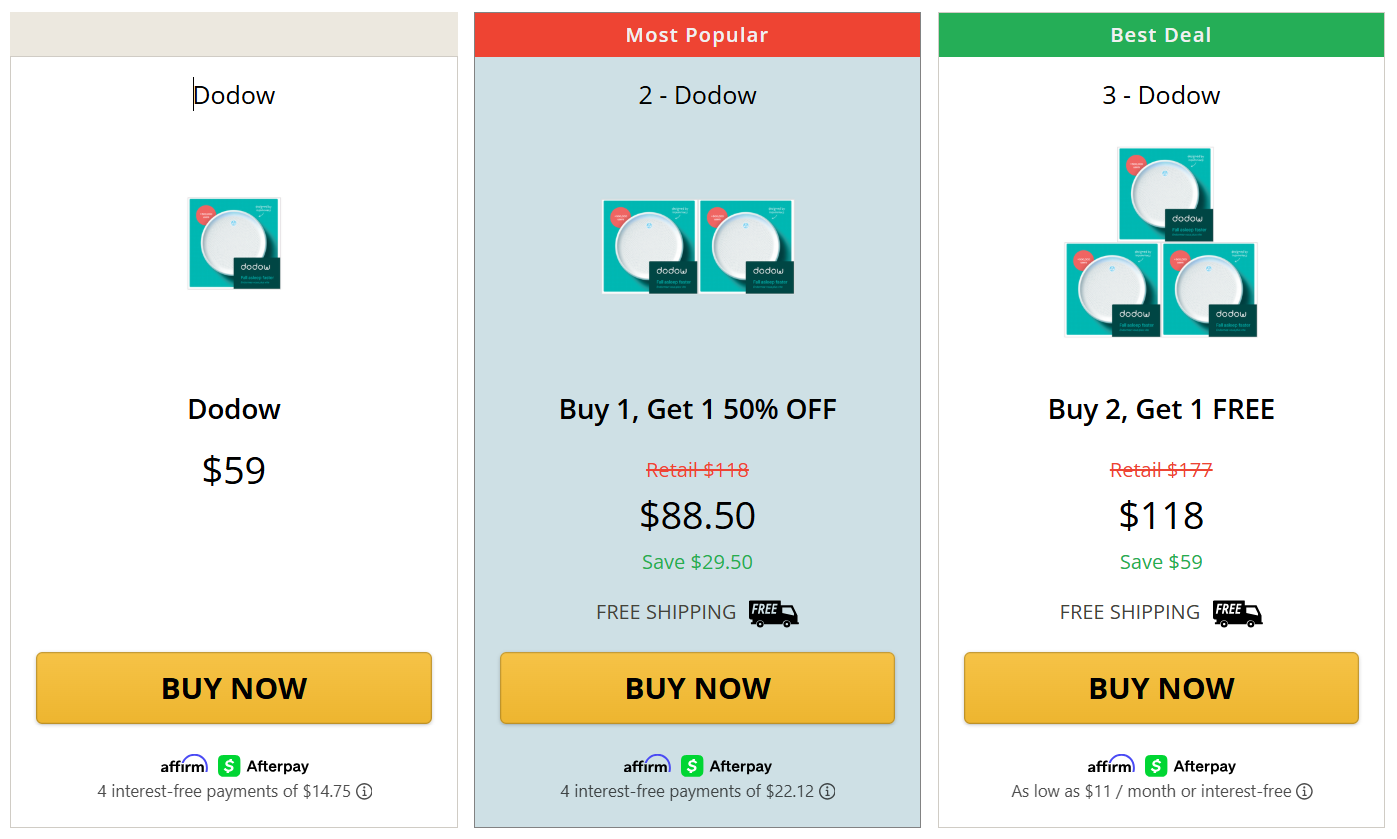Click the 2-Dodow product image pair
This screenshot has width=1397, height=839.
(x=697, y=246)
